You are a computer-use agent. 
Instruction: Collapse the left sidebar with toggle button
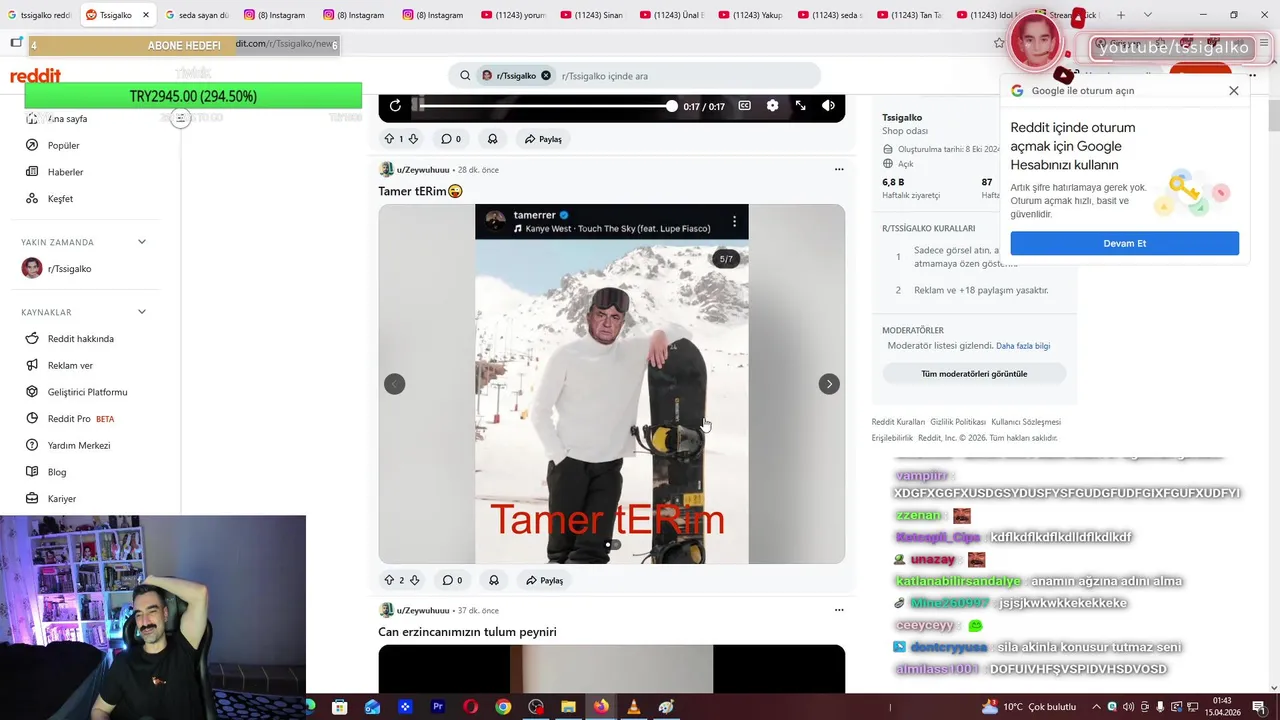pos(180,118)
